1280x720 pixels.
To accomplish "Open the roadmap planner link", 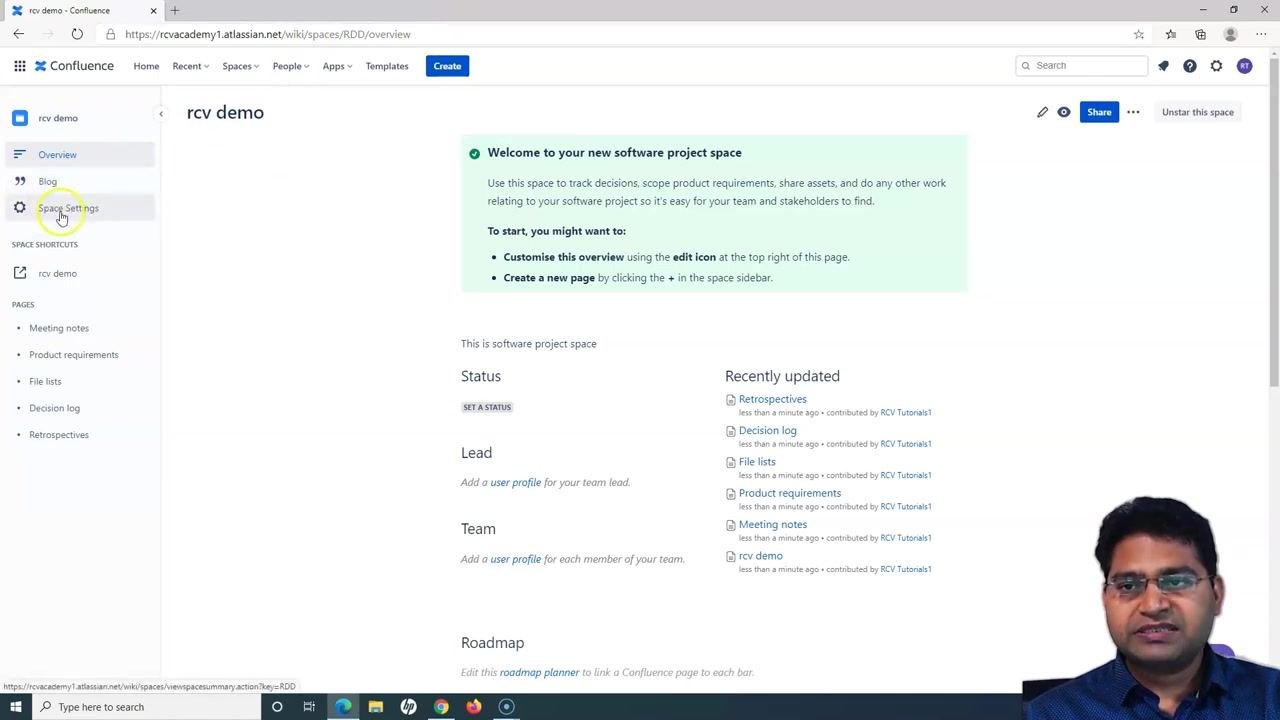I will coord(539,672).
